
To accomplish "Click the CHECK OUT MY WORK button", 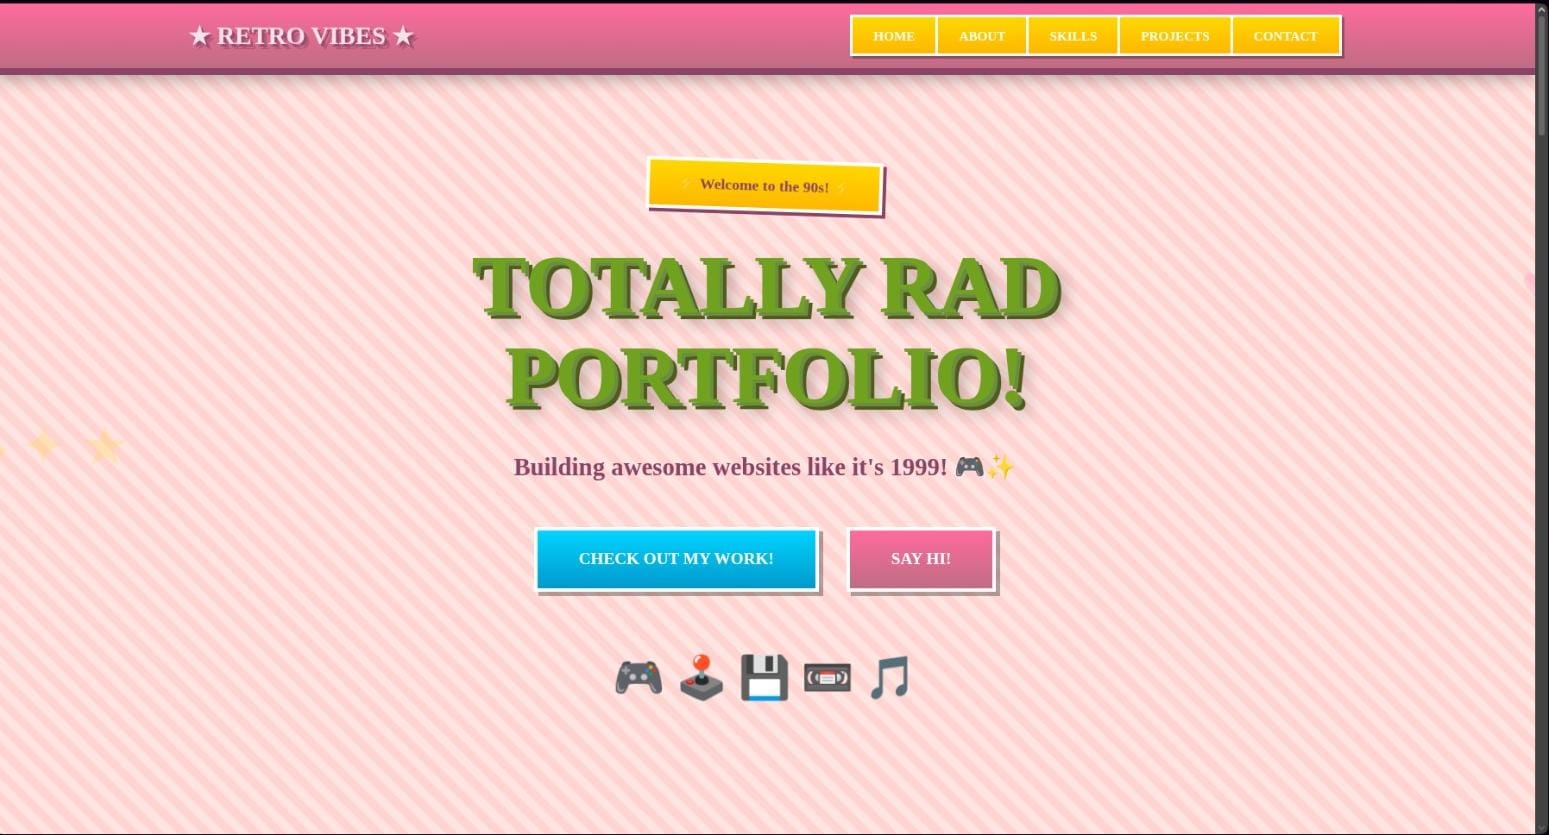I will [x=676, y=558].
